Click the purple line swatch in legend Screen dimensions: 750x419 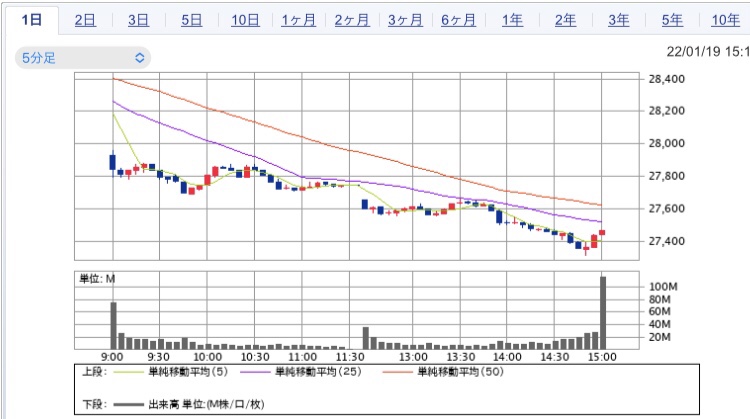click(255, 372)
